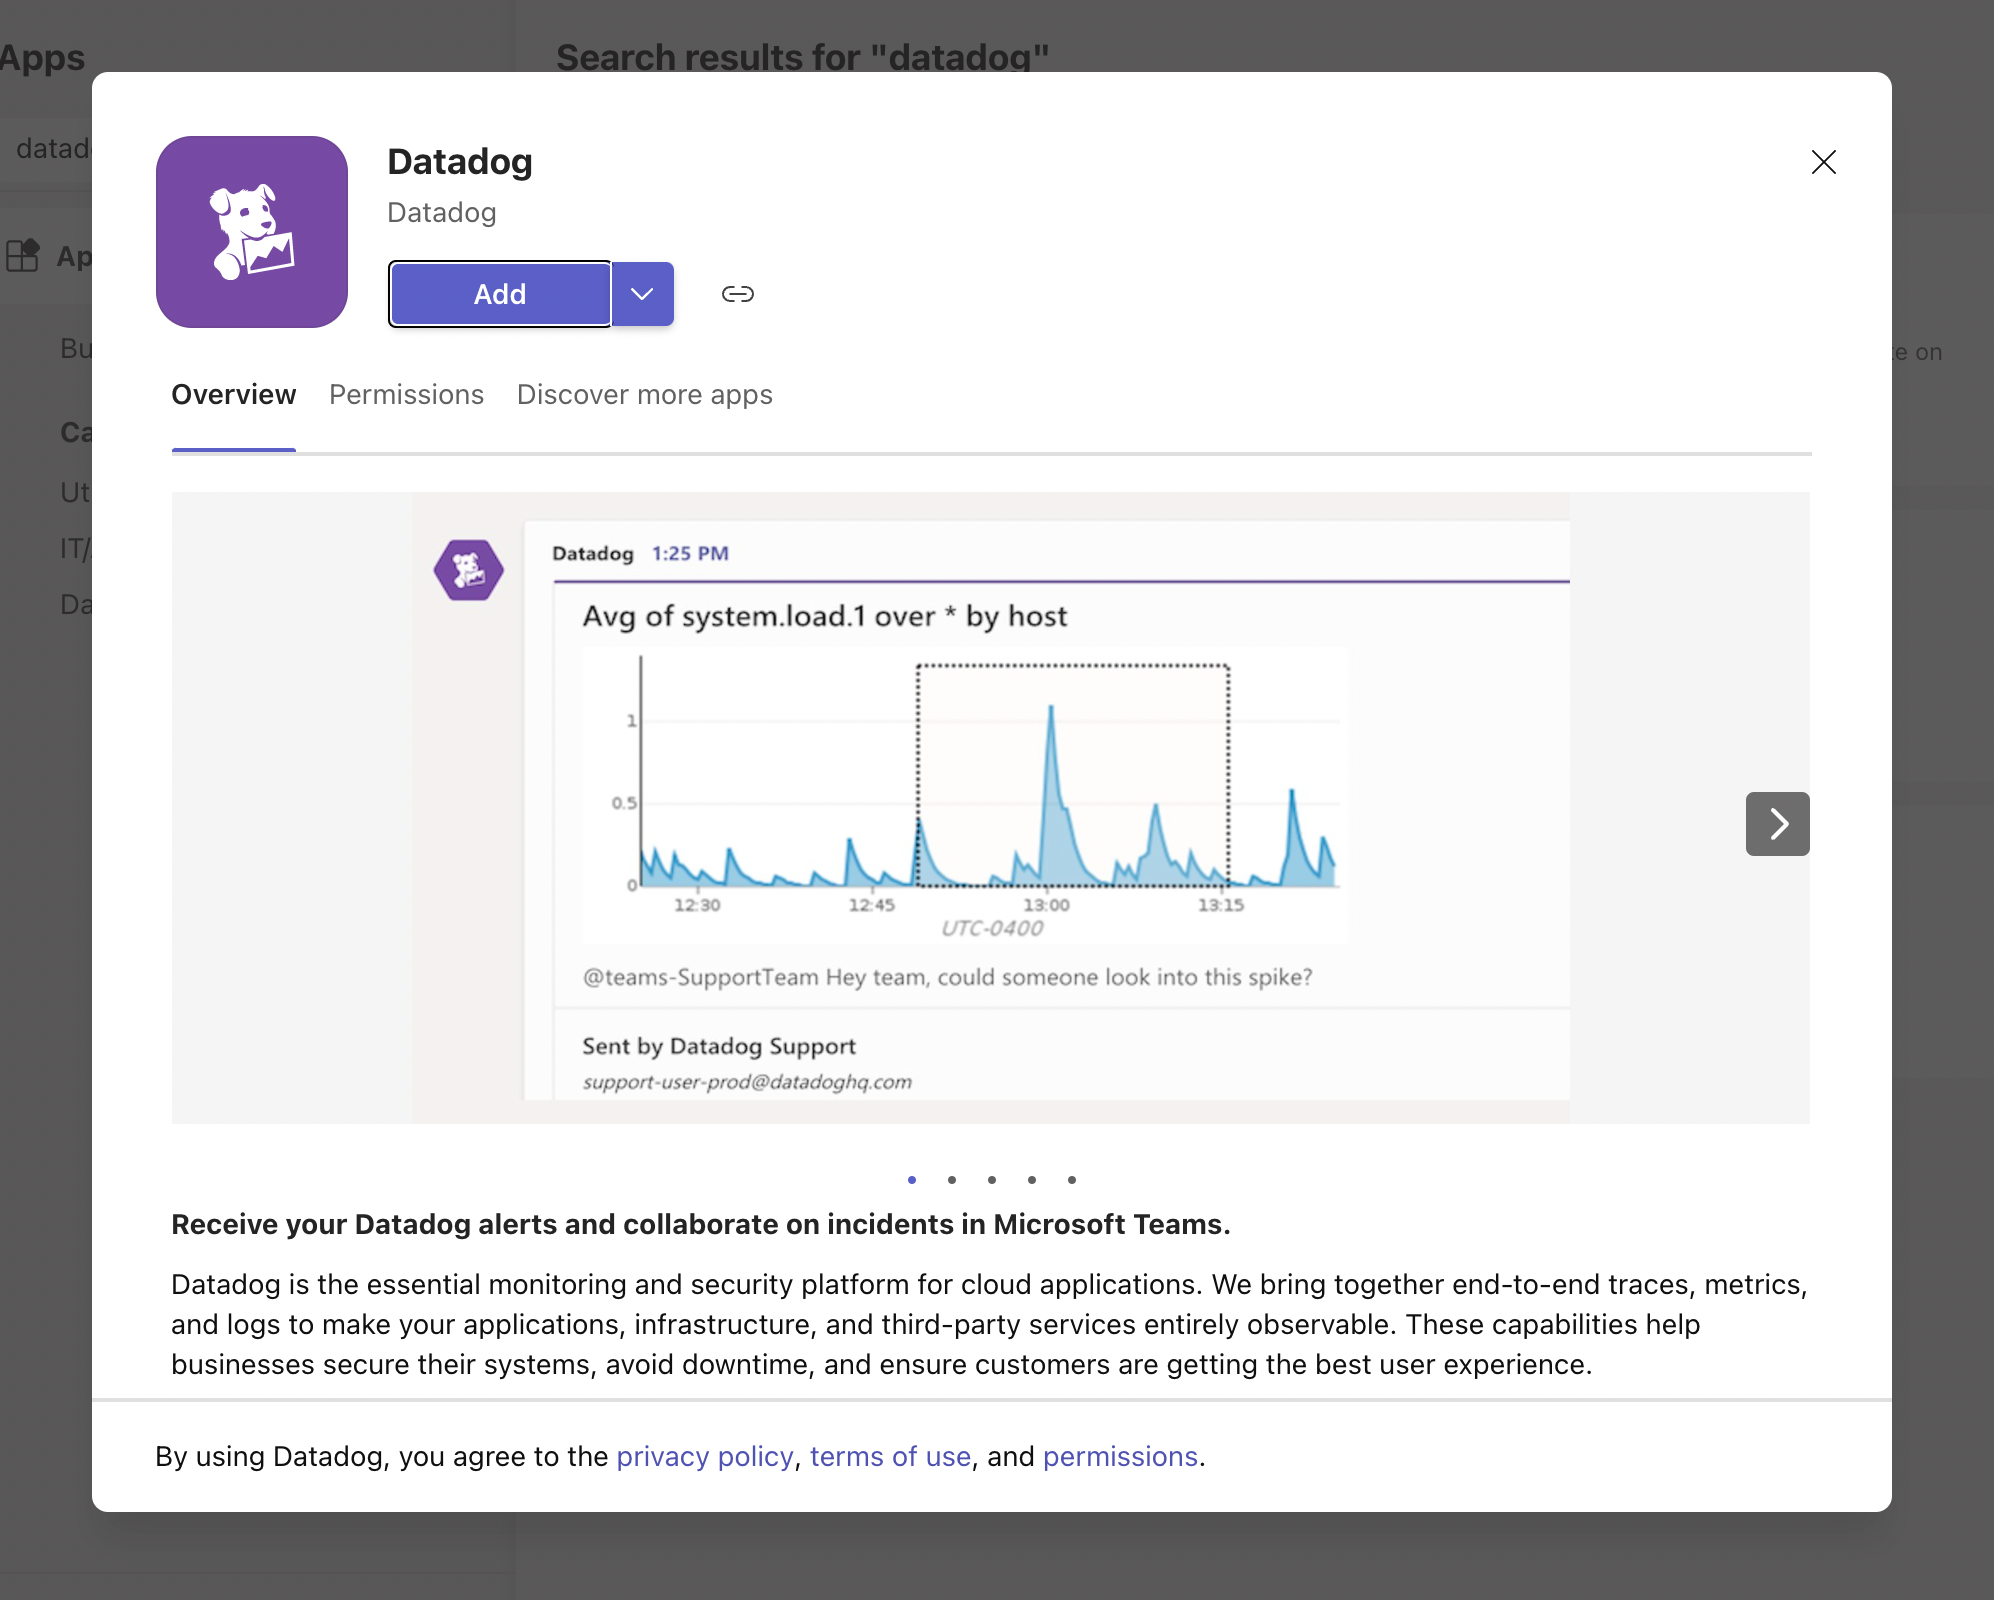Click the next slide arrow icon
1994x1600 pixels.
pos(1777,821)
